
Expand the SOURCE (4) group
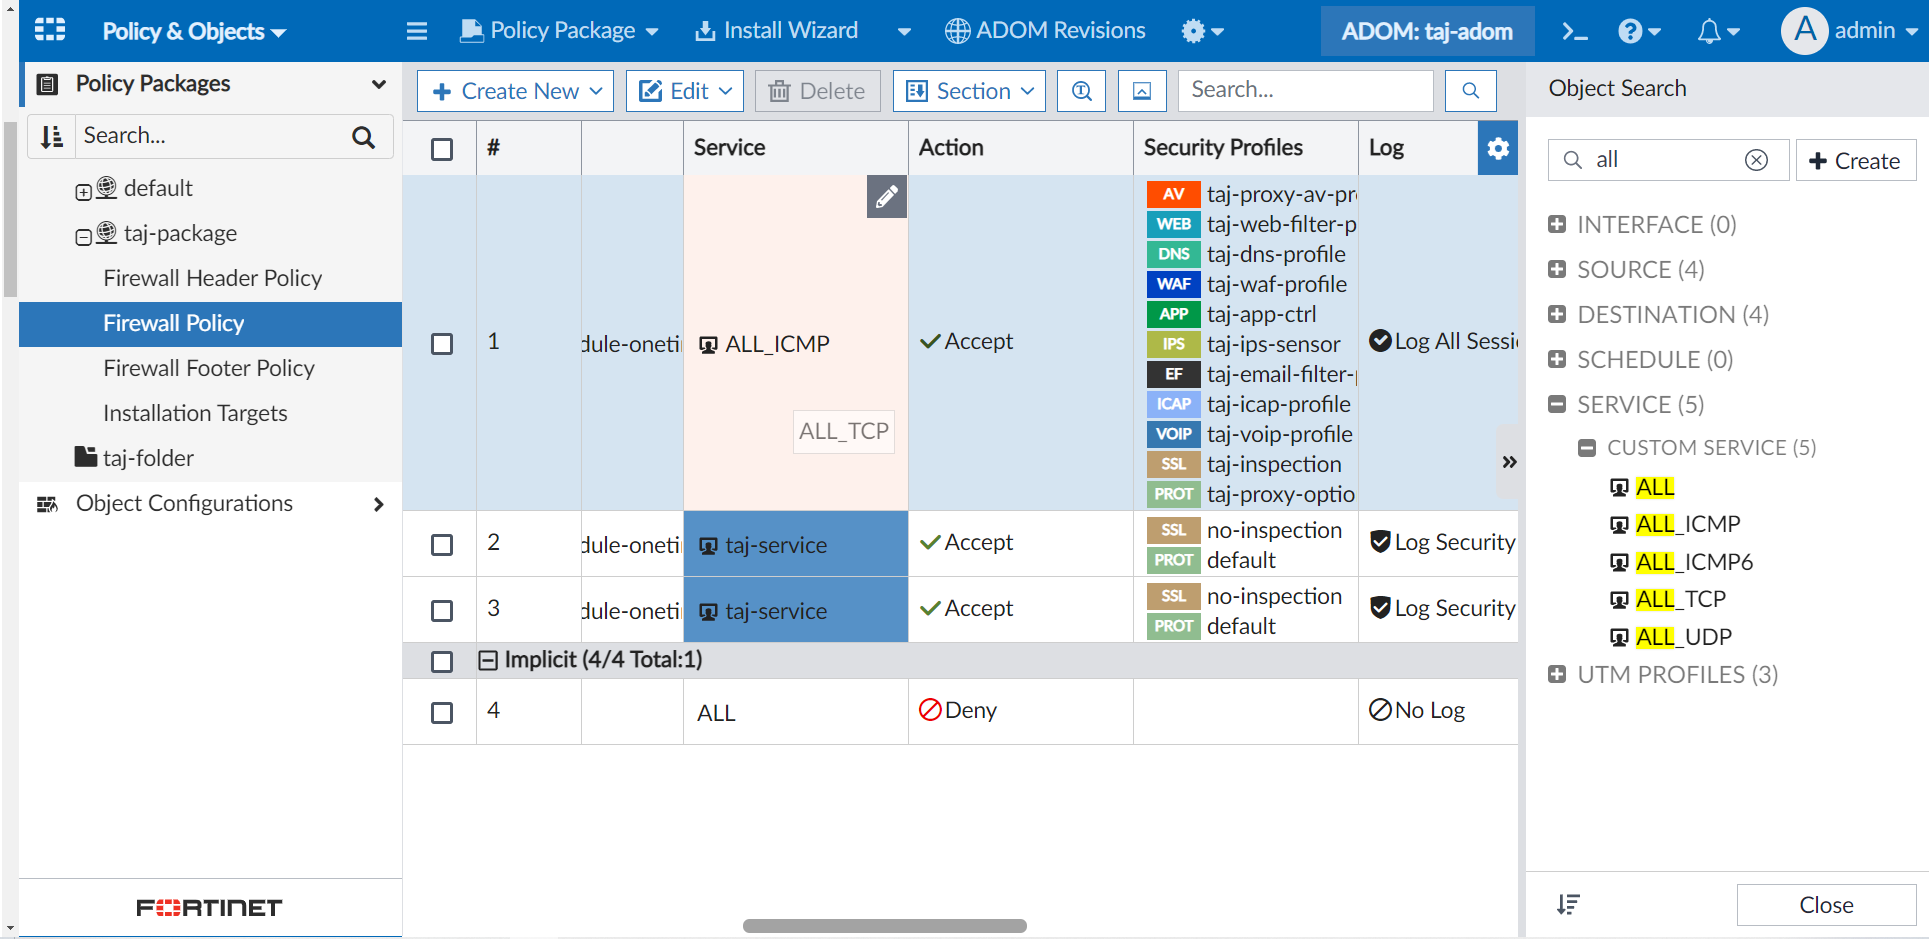click(1557, 269)
